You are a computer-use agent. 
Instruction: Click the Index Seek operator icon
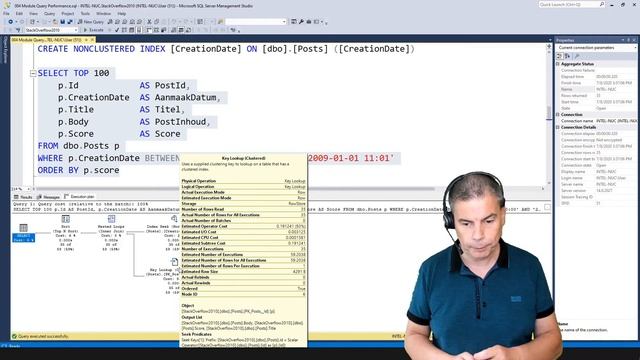174,219
